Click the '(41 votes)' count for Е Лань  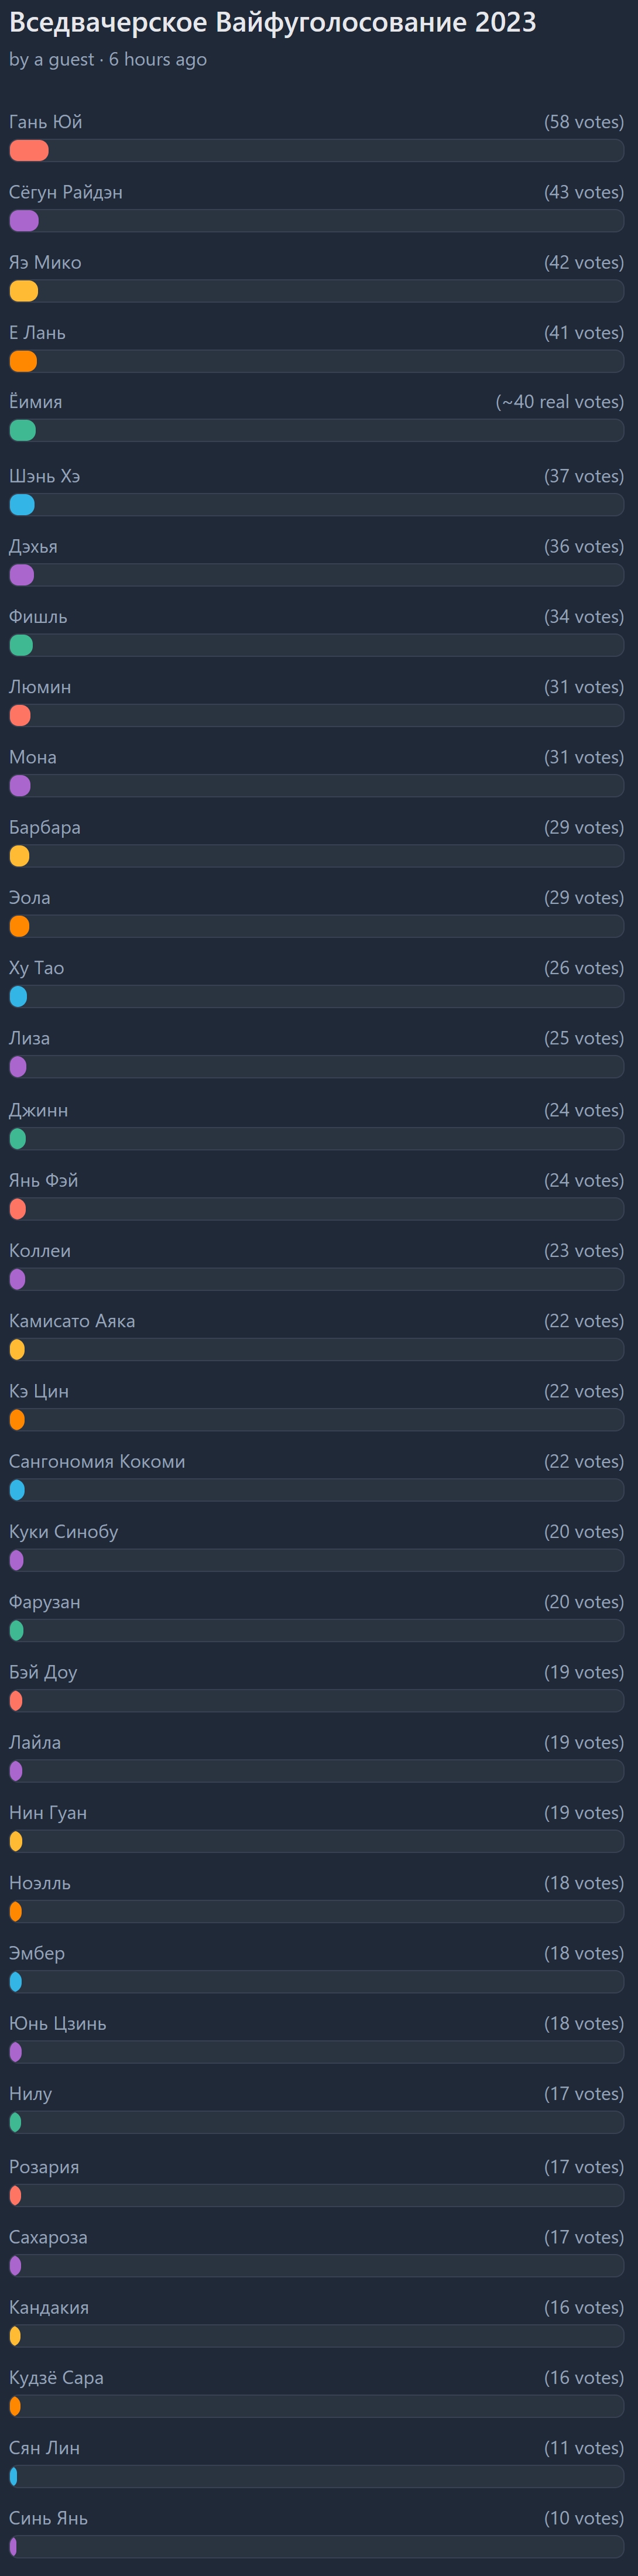pyautogui.click(x=583, y=333)
